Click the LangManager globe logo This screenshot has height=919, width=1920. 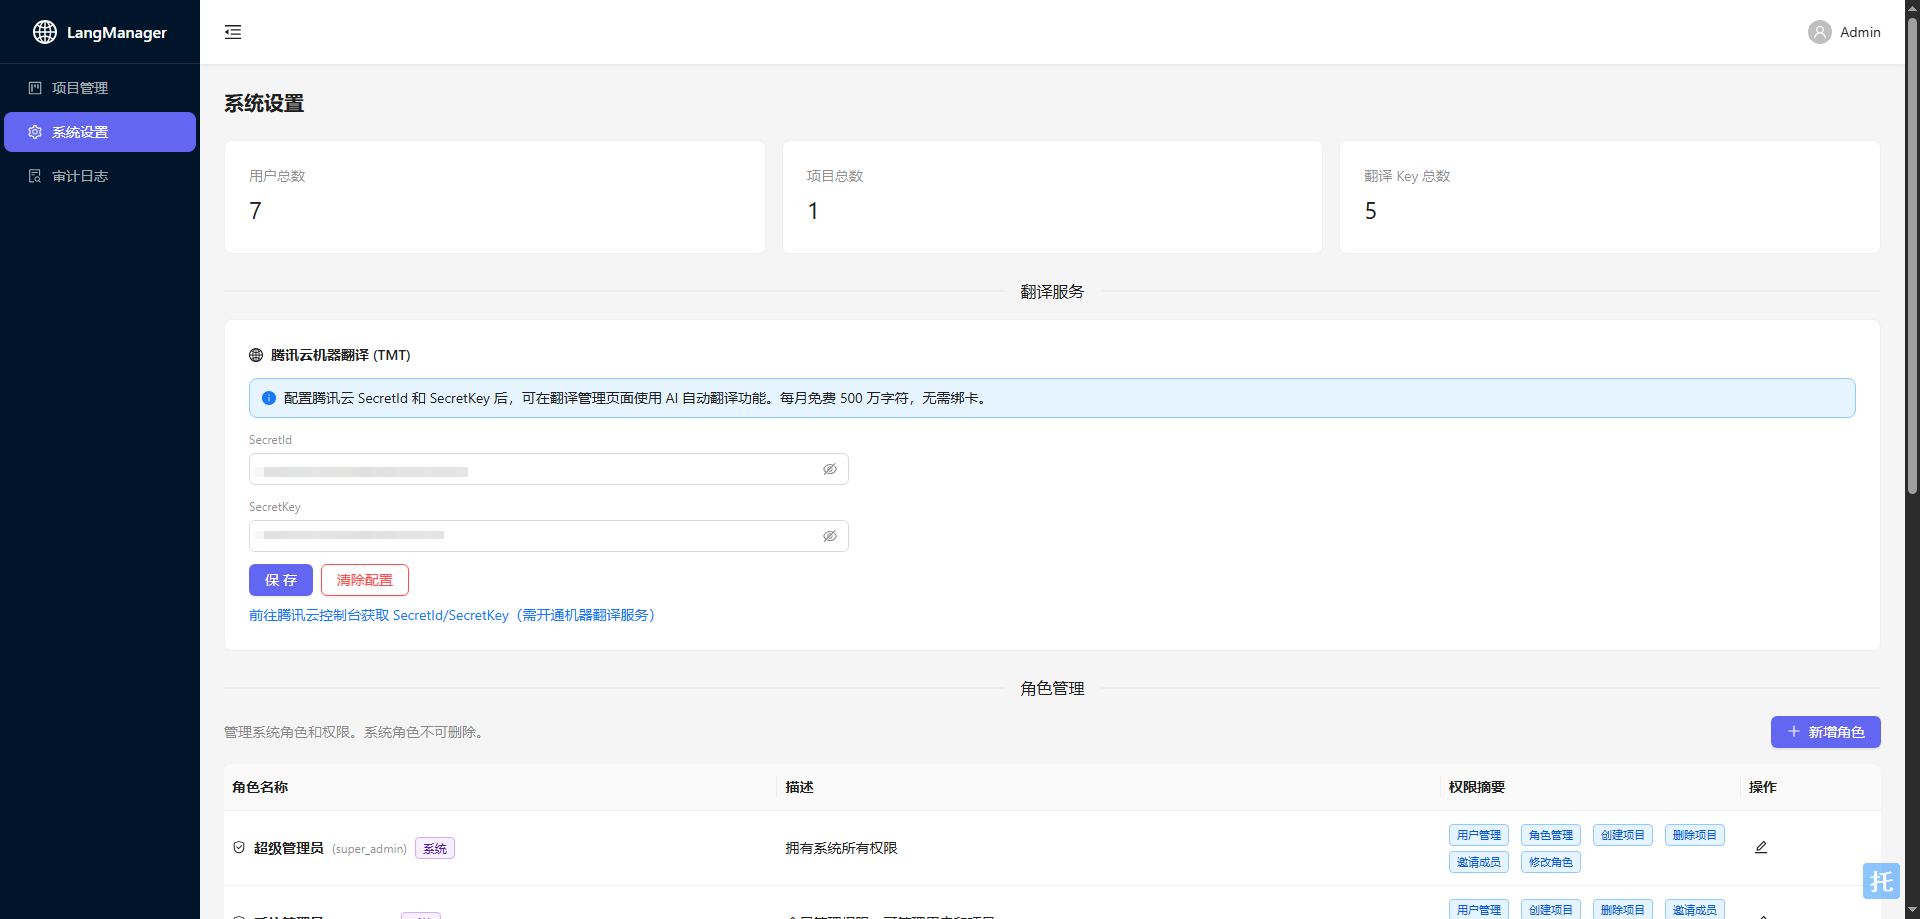(x=45, y=32)
